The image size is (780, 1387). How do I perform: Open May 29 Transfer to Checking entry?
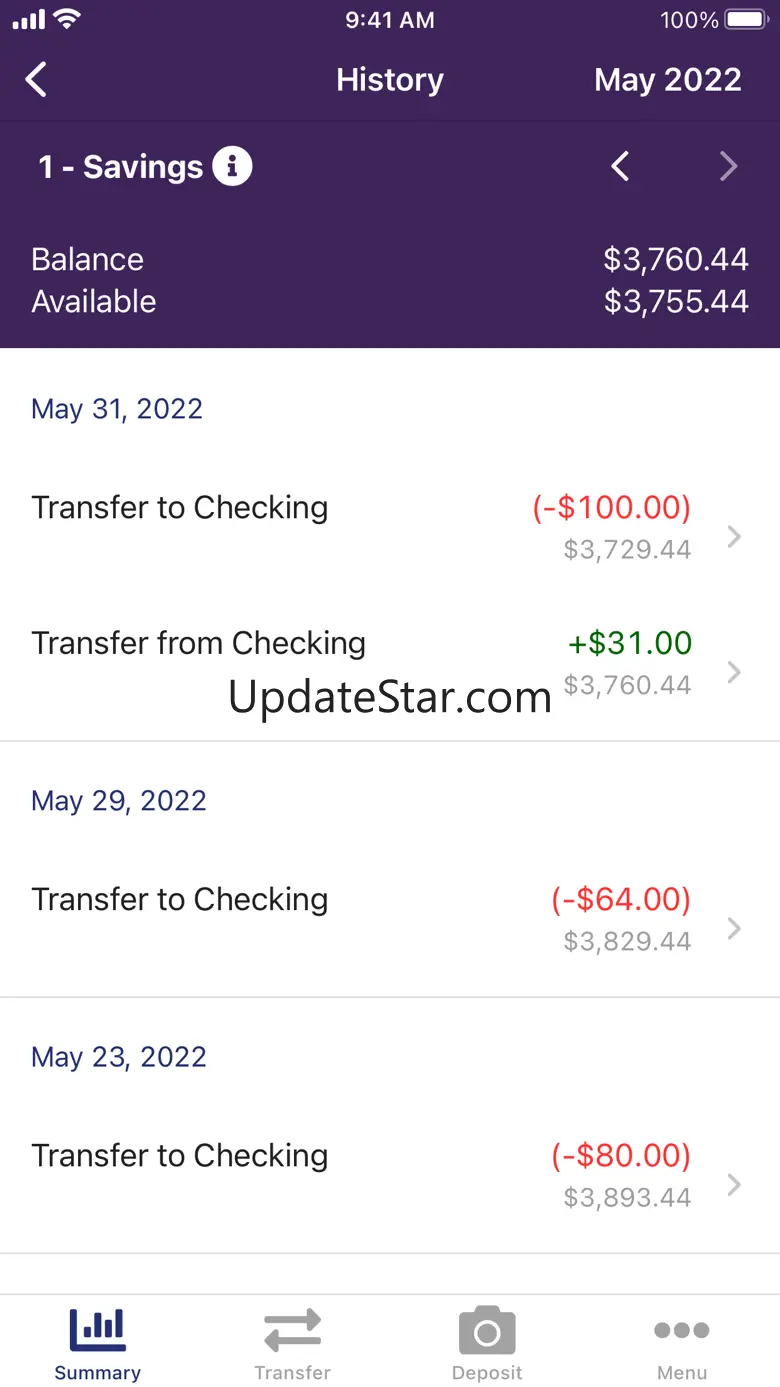[390, 920]
